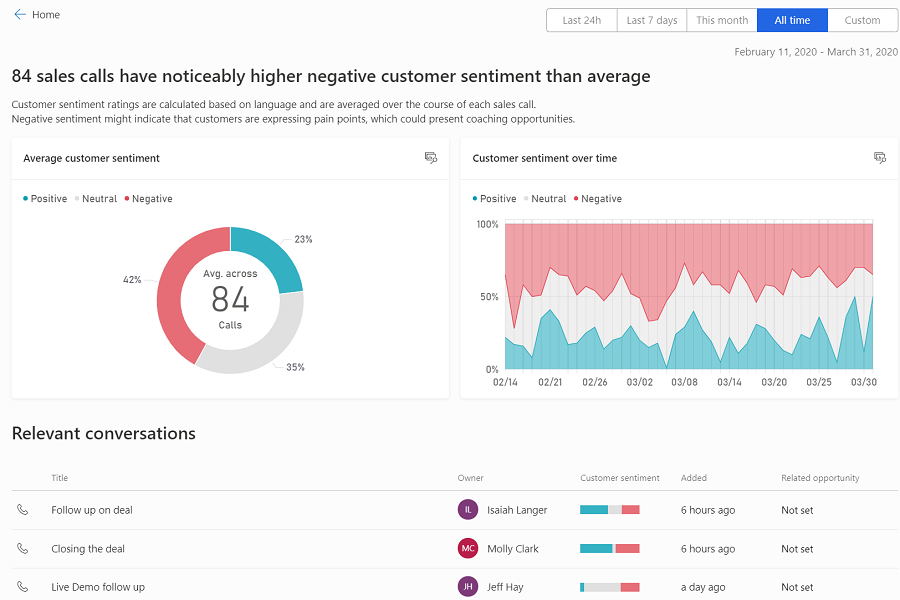900x600 pixels.
Task: Click the phone icon beside Follow up on deal
Action: pos(23,510)
